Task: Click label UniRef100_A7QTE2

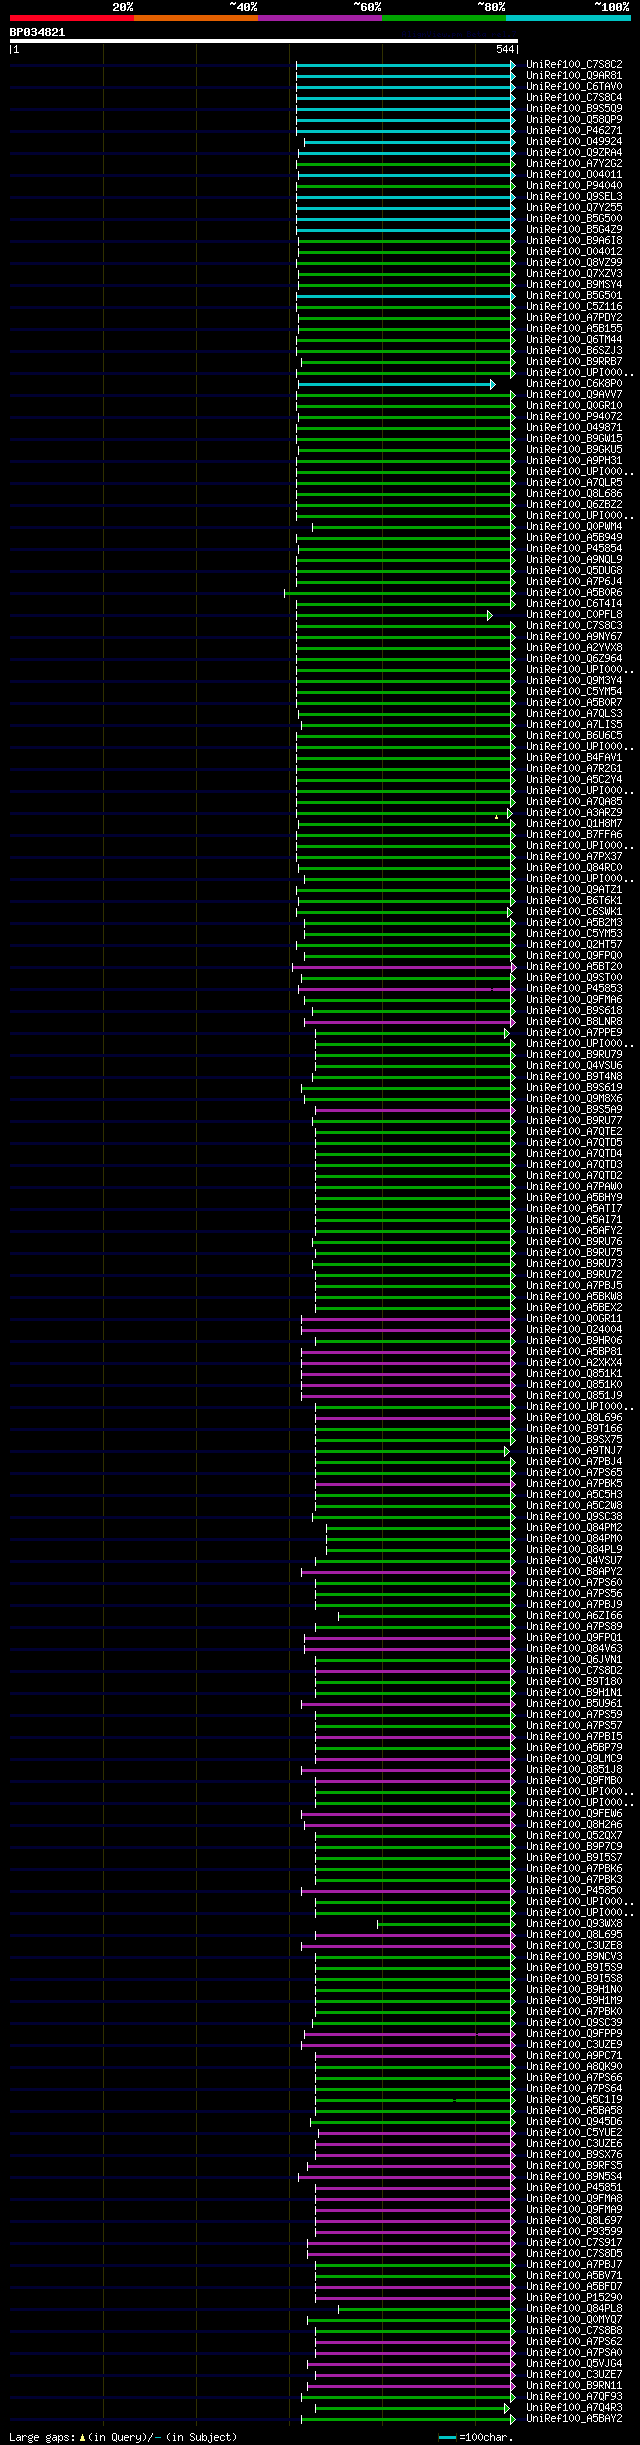Action: [574, 1132]
